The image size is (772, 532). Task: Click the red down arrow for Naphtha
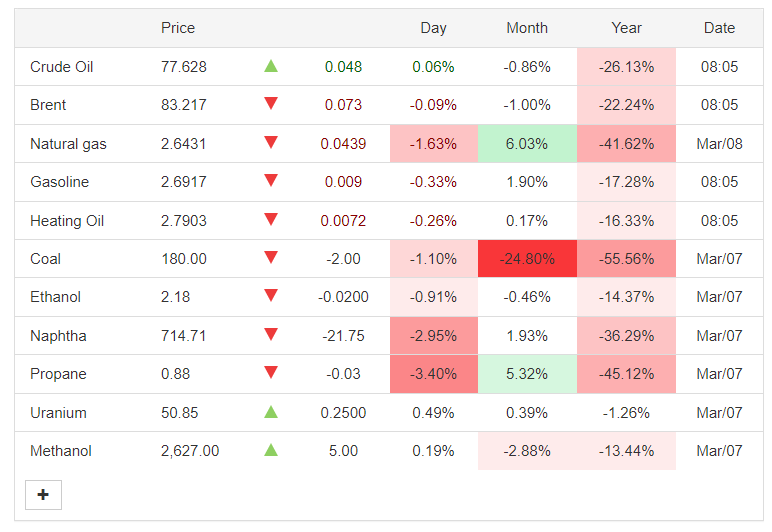271,334
